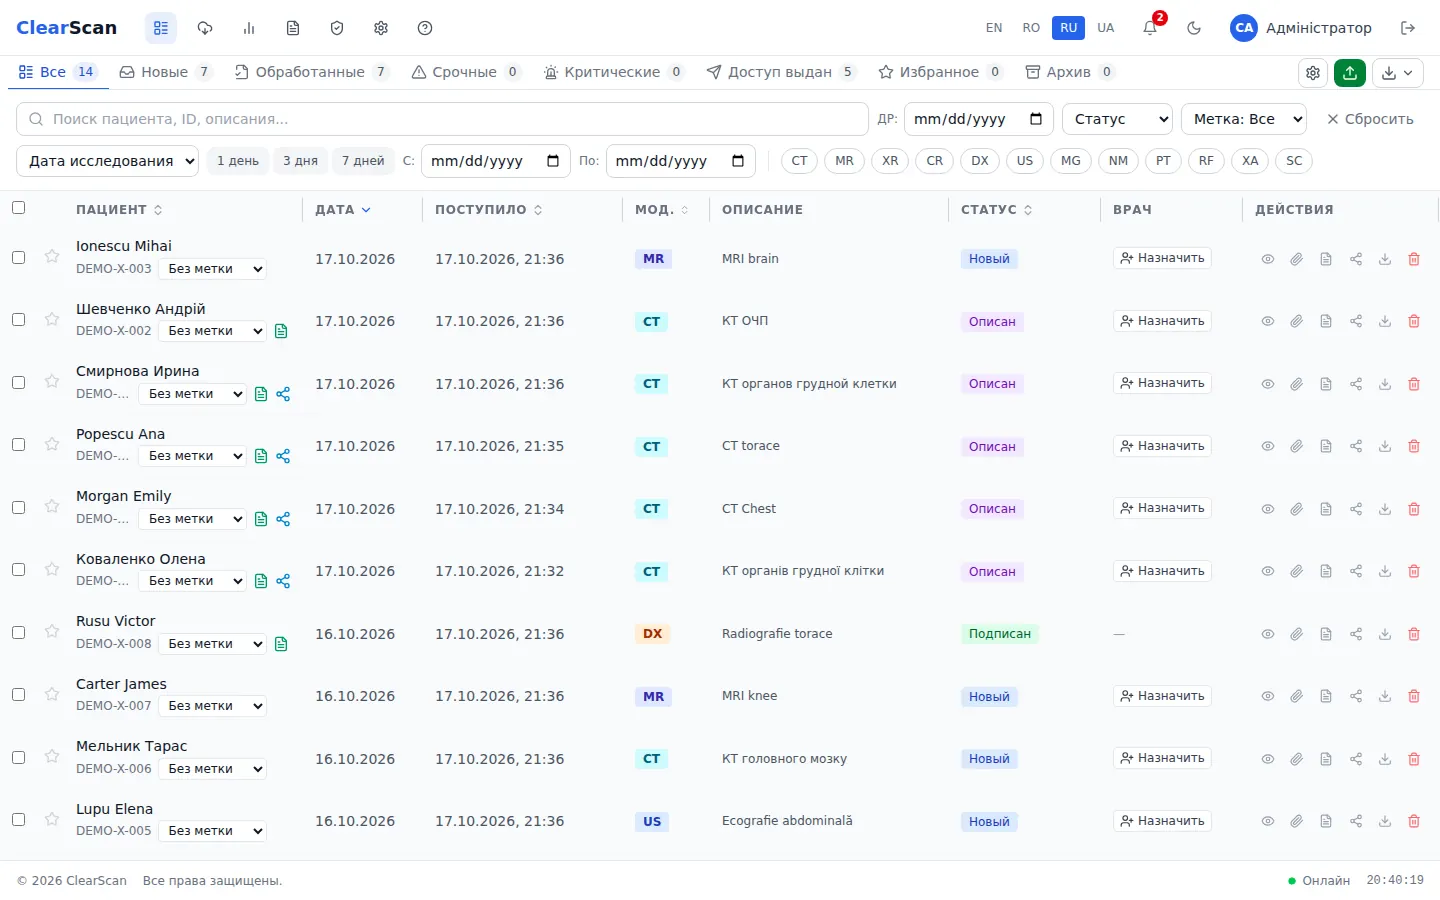Open the help question mark icon

(x=425, y=28)
